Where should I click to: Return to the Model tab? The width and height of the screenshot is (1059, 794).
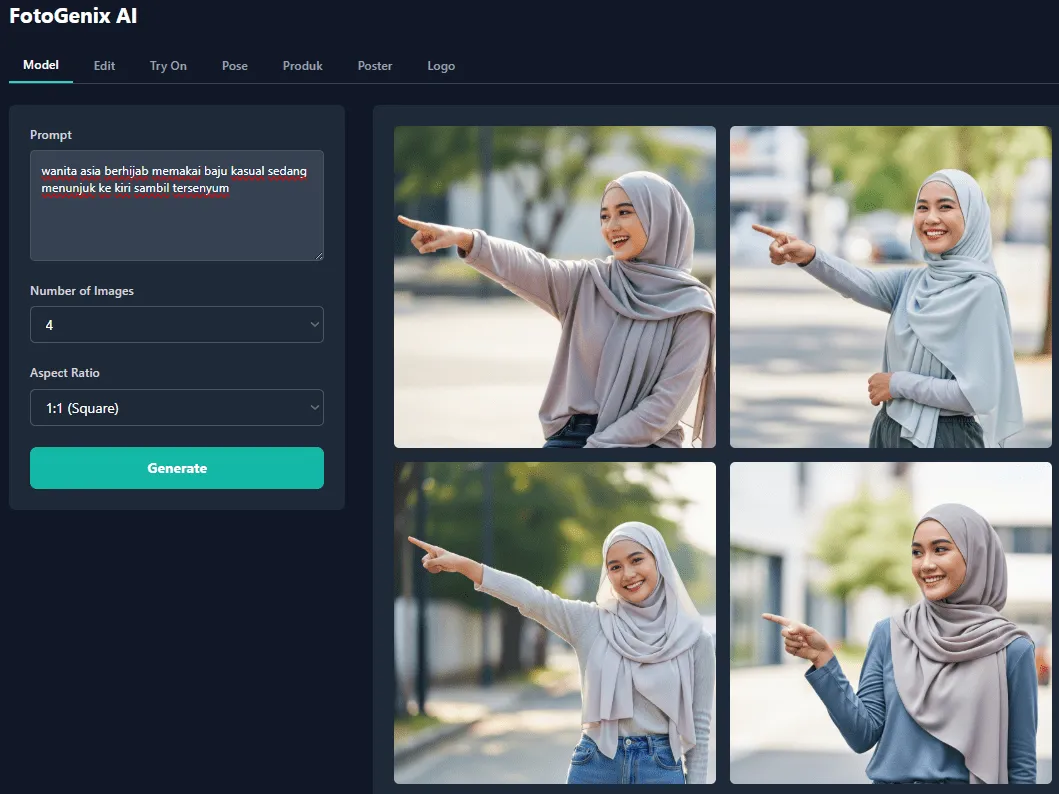click(x=40, y=65)
